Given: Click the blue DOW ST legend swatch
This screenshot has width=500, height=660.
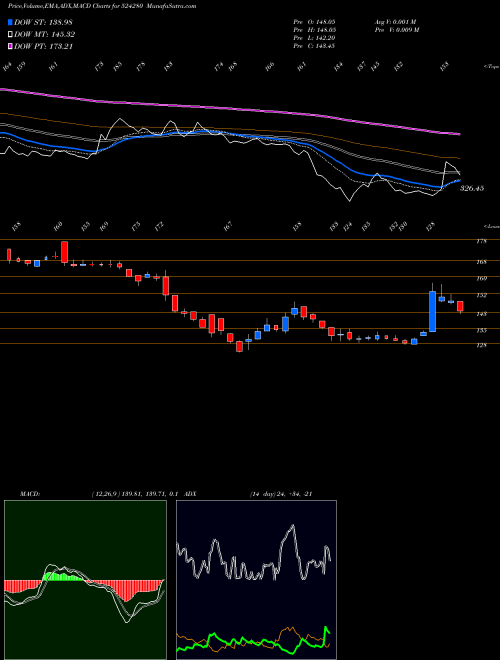Looking at the screenshot, I should tap(10, 22).
